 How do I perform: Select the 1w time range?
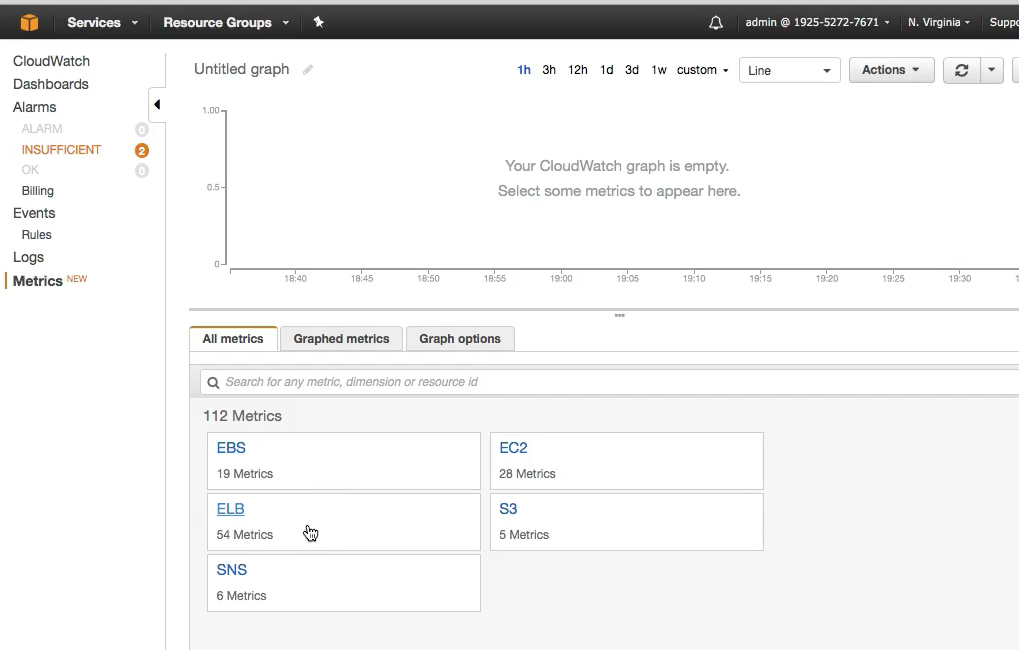coord(659,70)
